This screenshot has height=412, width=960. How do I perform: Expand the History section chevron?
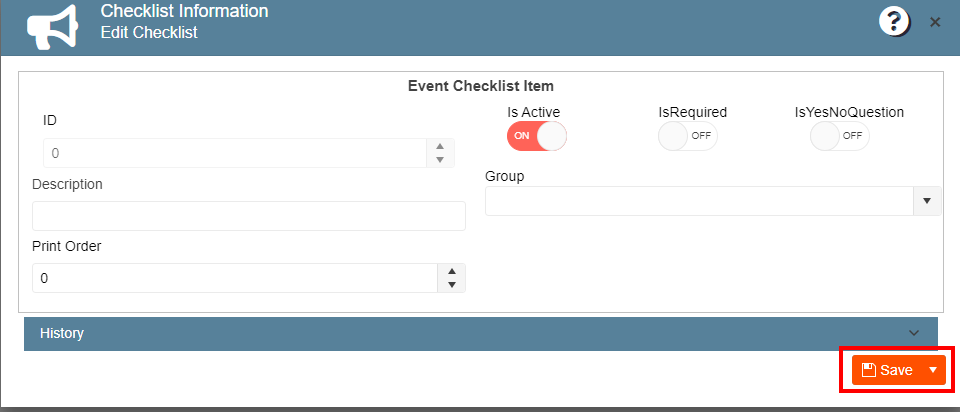tap(914, 333)
